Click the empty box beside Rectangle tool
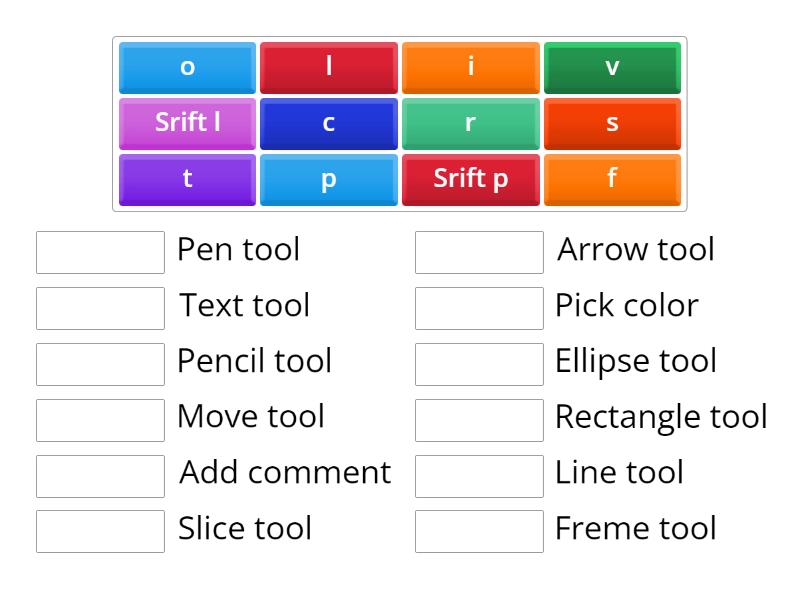The height and width of the screenshot is (600, 800). point(478,417)
